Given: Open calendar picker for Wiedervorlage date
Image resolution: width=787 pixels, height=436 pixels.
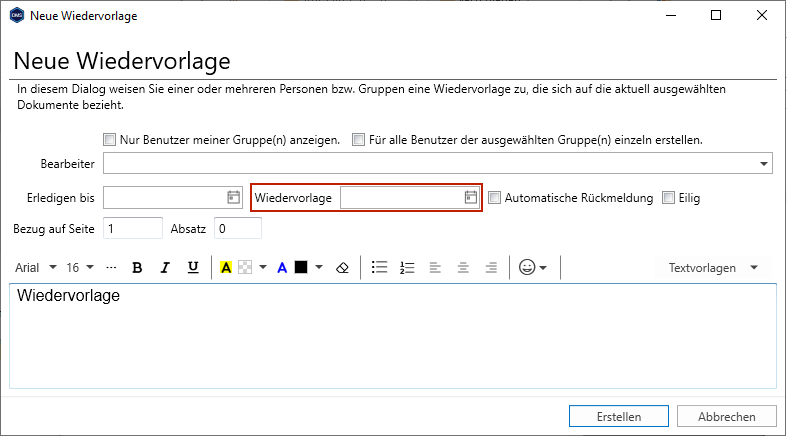Looking at the screenshot, I should click(471, 198).
